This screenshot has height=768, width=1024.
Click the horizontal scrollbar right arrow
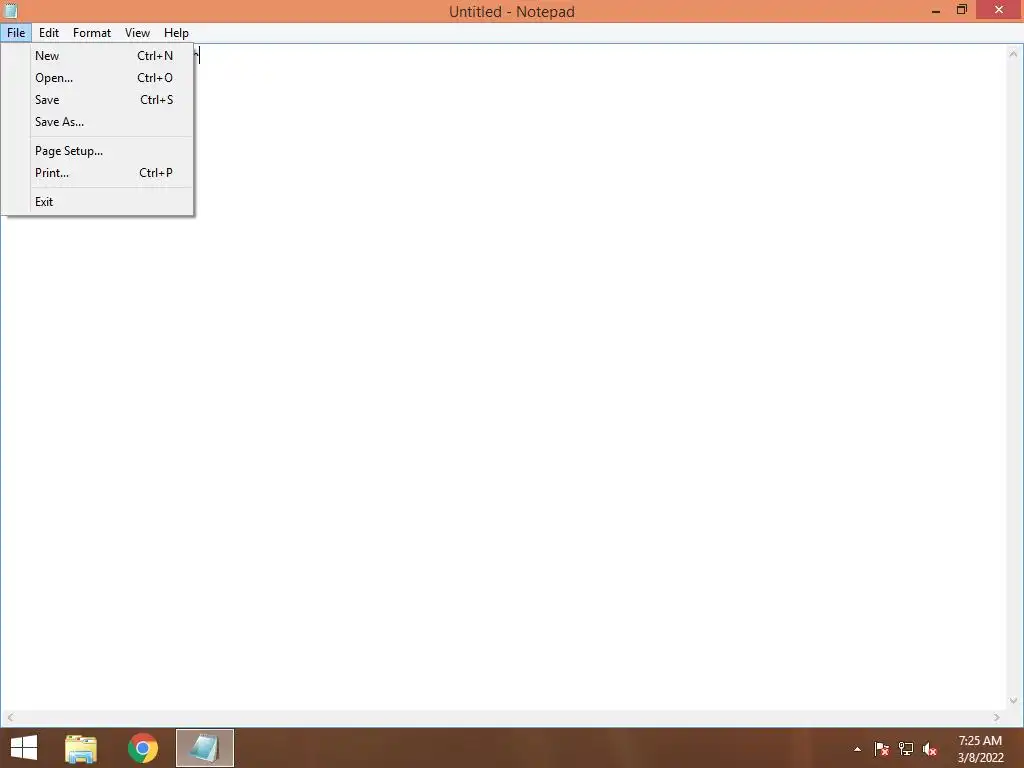pos(997,717)
